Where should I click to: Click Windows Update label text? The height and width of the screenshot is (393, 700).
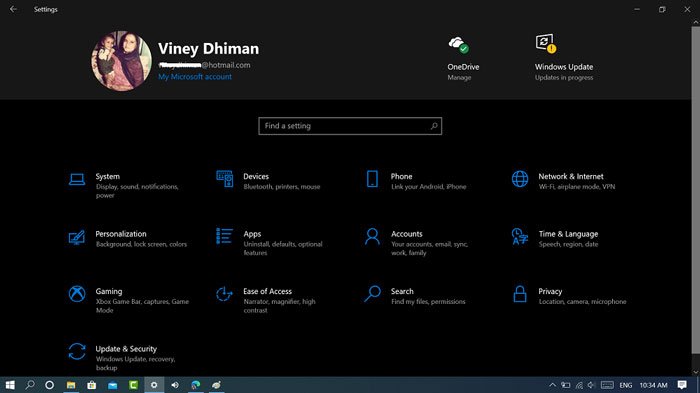[564, 67]
